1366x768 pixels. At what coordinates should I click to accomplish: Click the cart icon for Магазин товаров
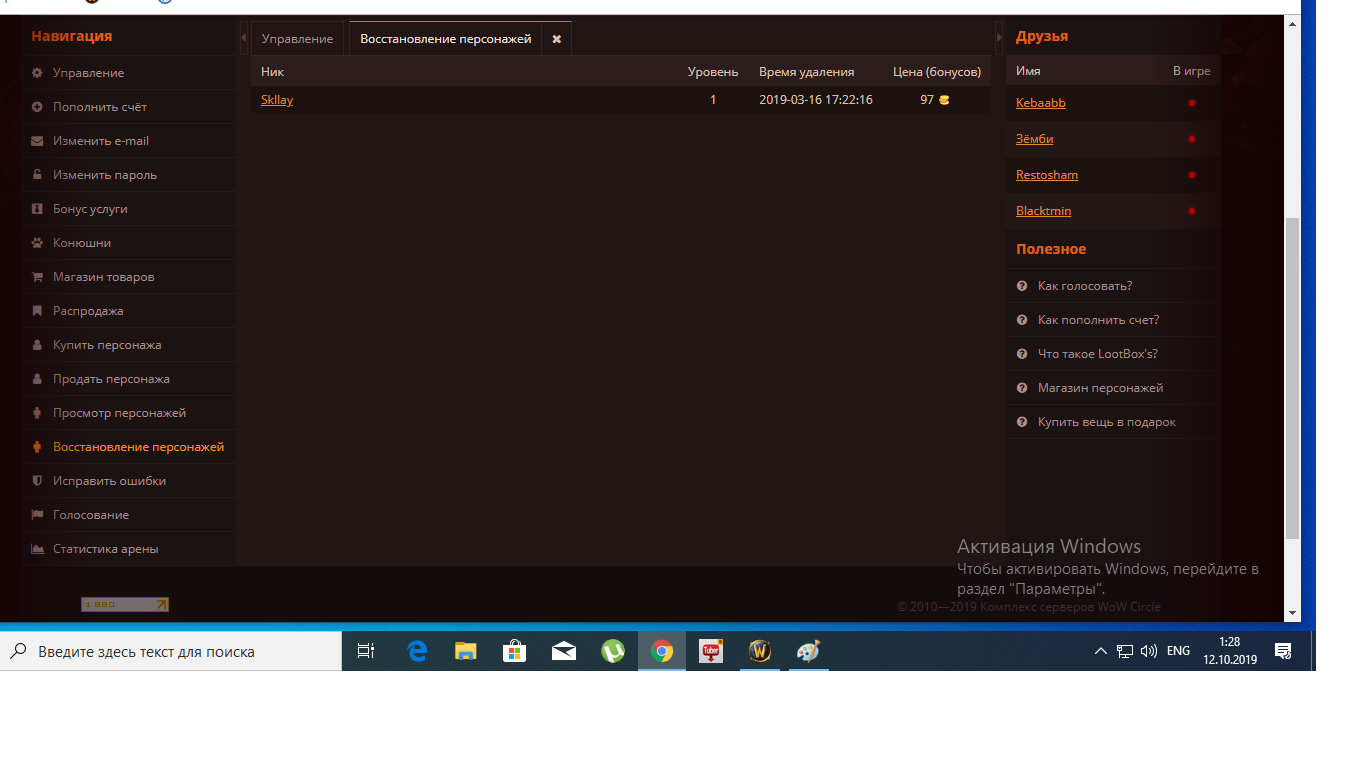37,277
